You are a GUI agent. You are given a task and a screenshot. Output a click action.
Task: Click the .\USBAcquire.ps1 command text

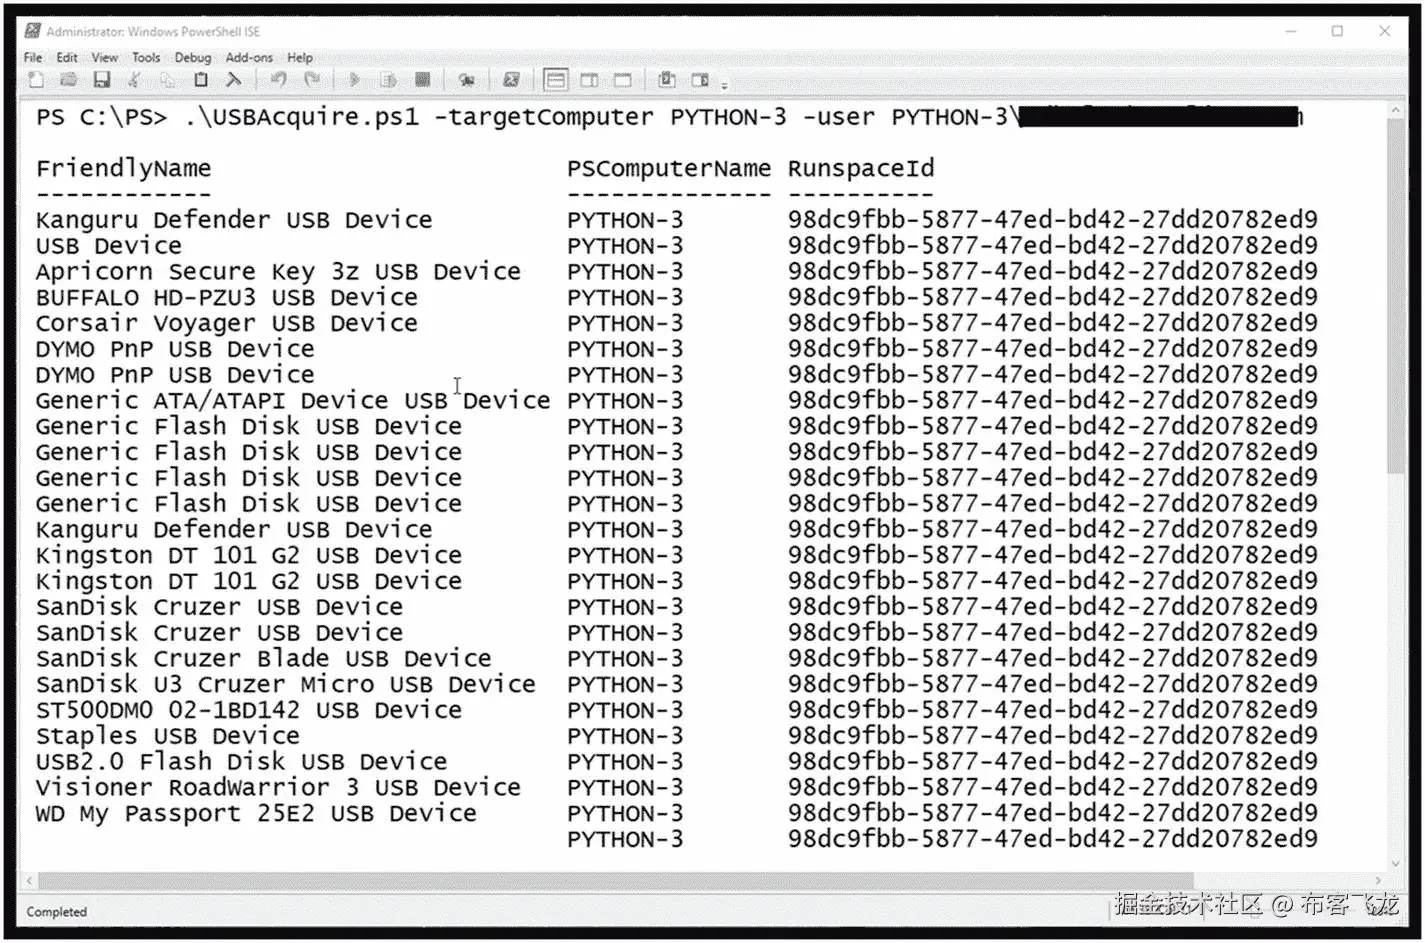[x=302, y=117]
